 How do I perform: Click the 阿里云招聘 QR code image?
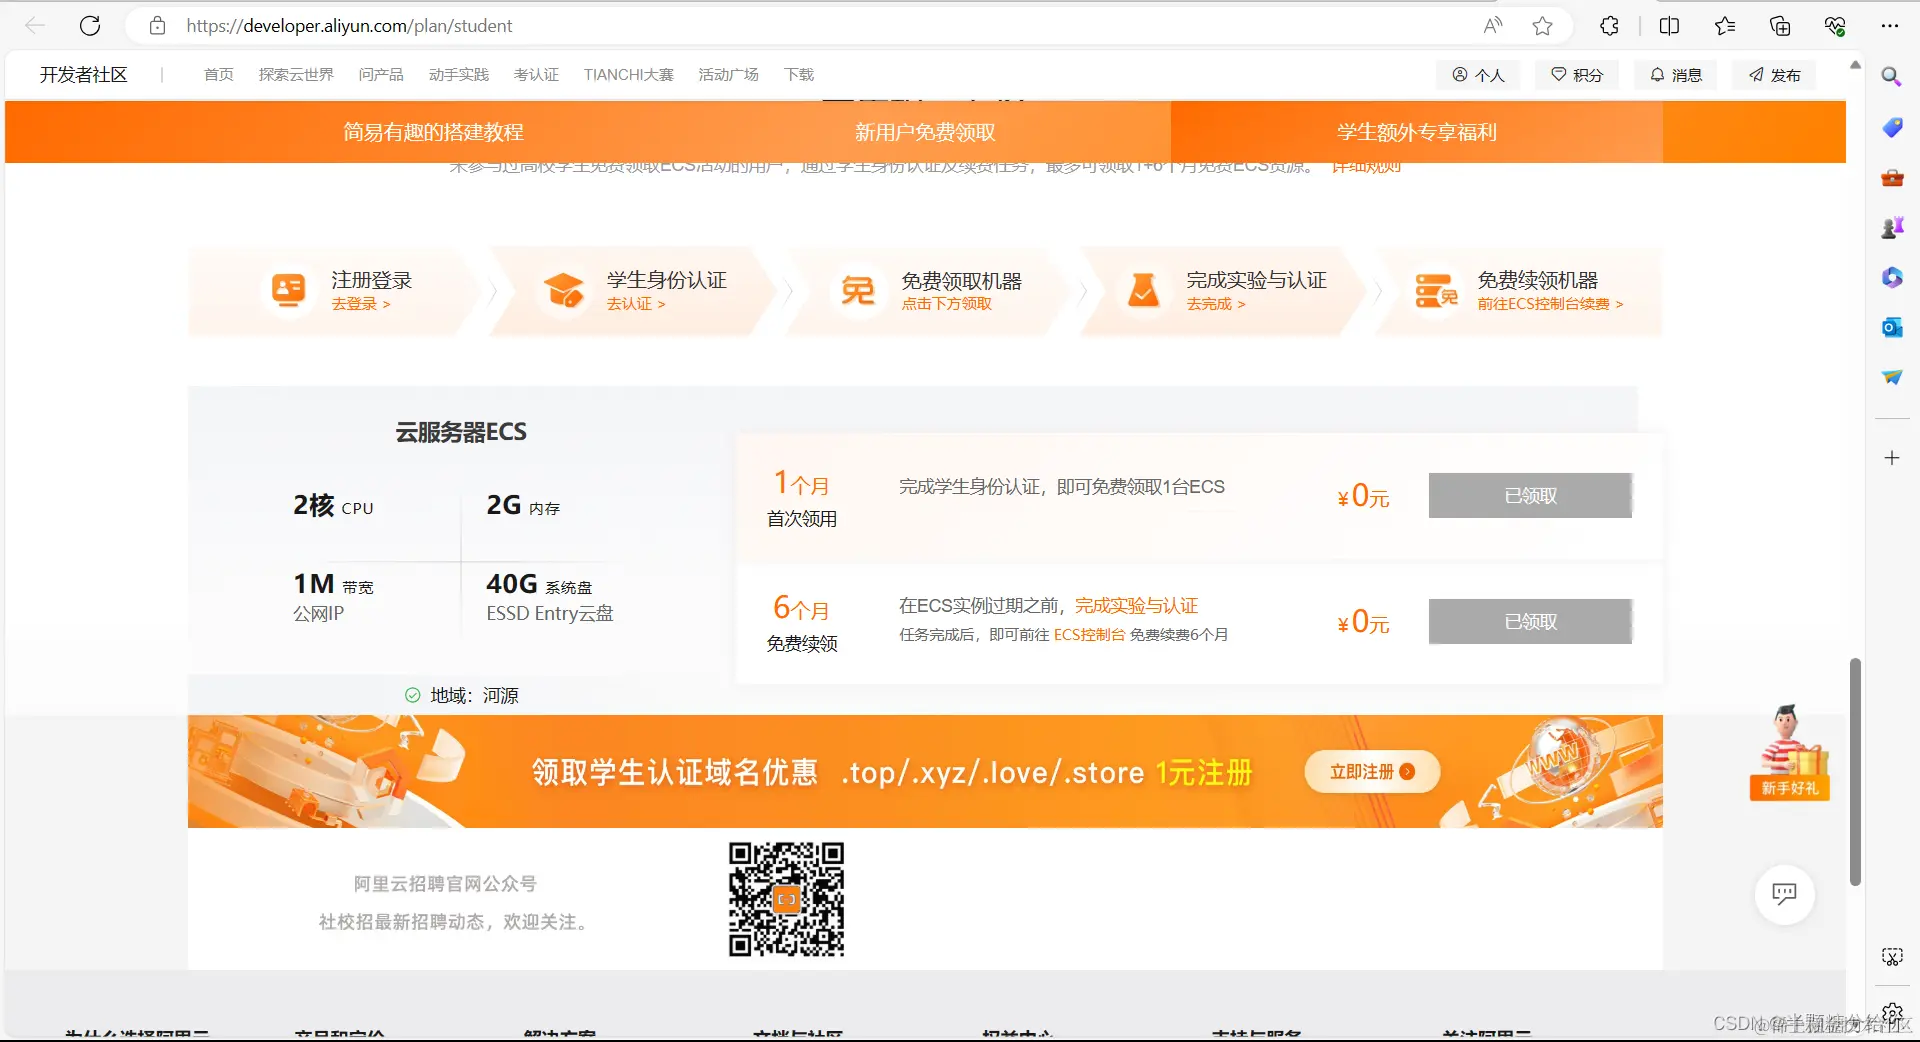(786, 899)
